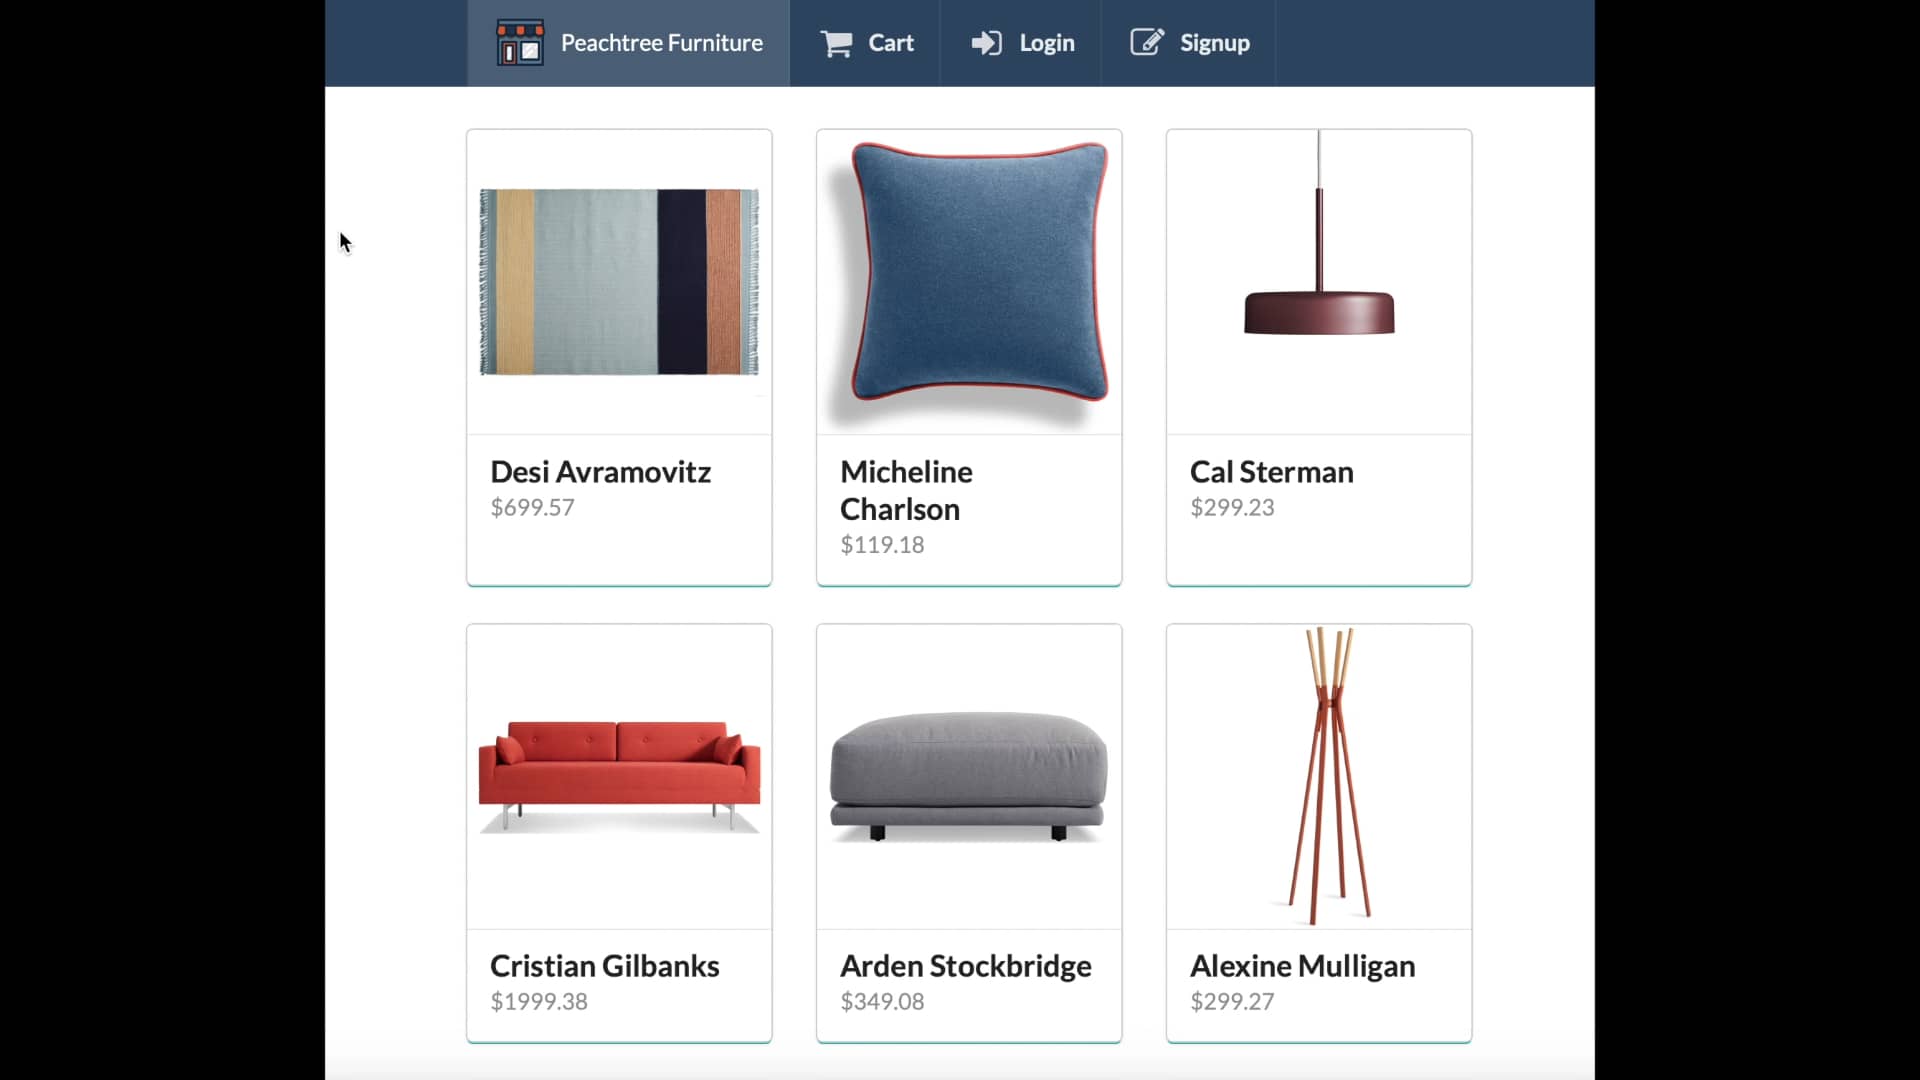Click the signup pencil icon
Screen dimensions: 1920x1080
(x=1147, y=42)
